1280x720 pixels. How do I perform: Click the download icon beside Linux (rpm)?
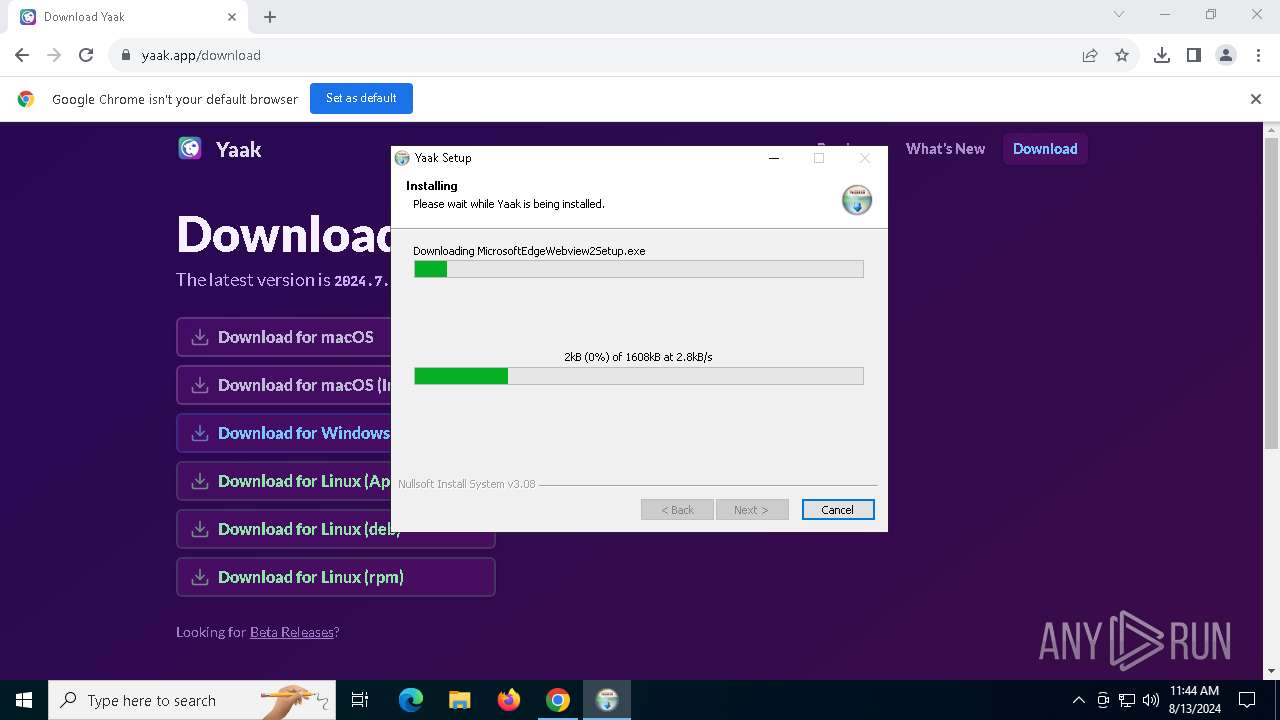click(x=200, y=577)
